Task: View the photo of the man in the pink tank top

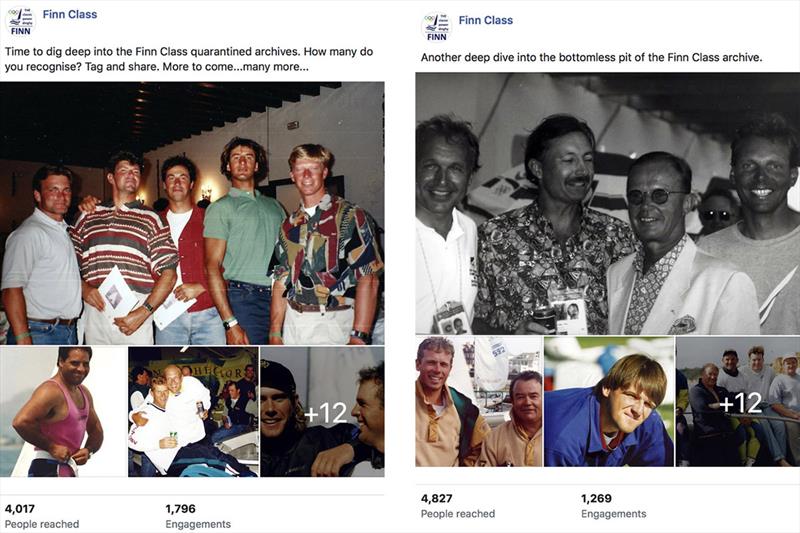Action: pos(63,411)
